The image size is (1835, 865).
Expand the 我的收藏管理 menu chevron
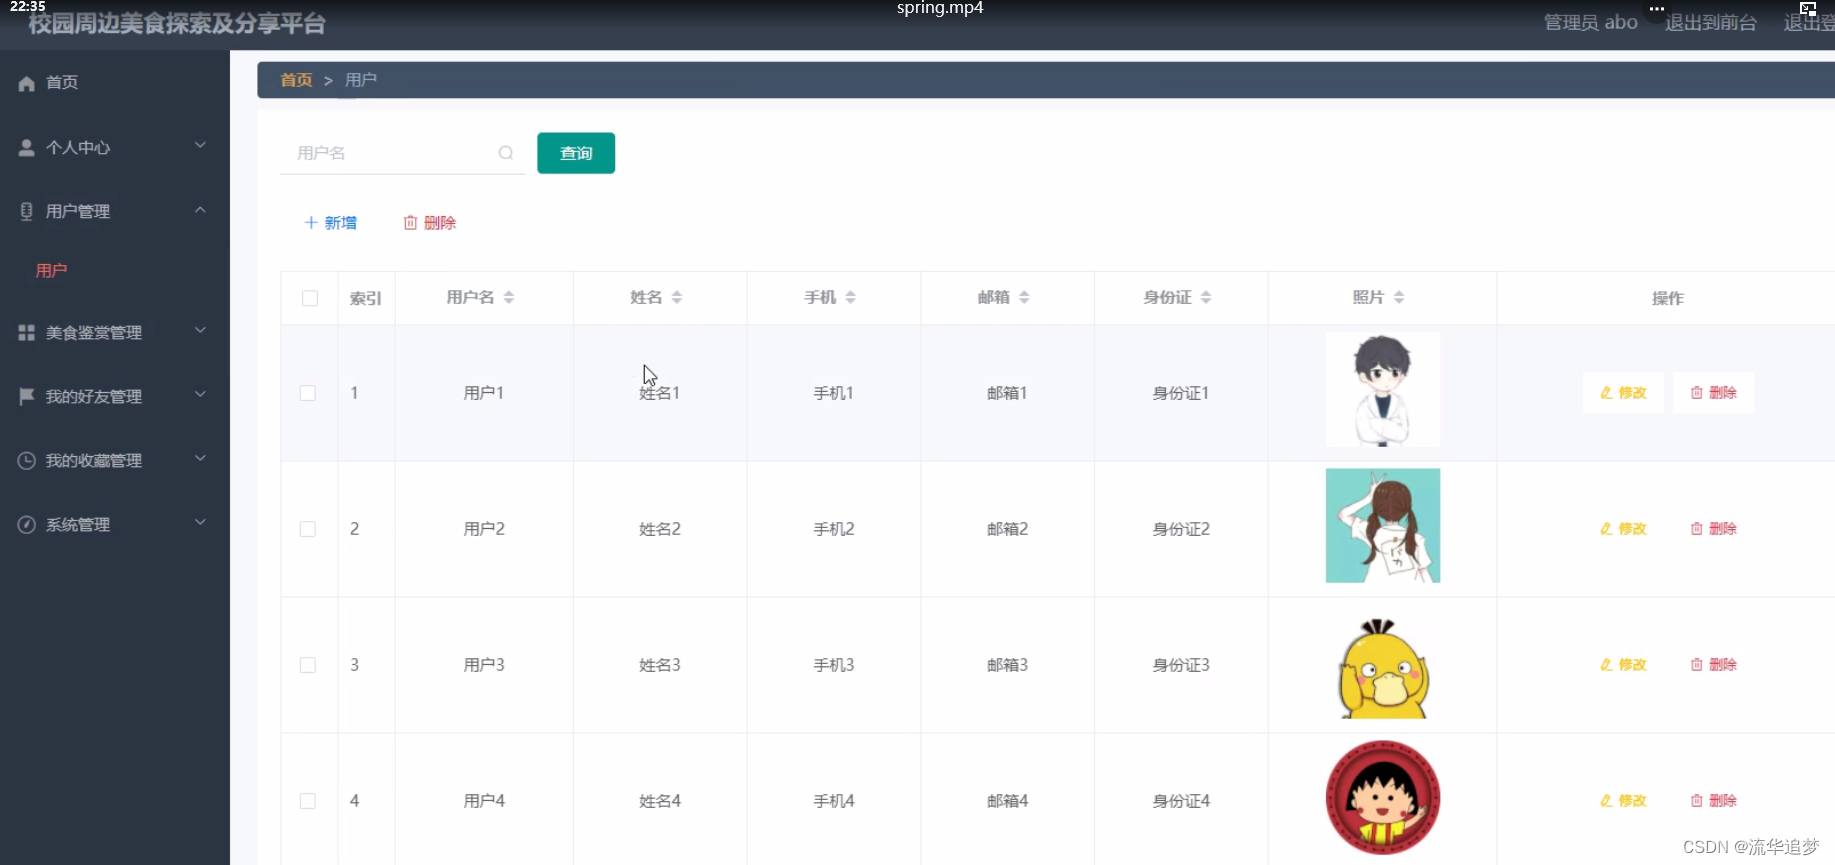pyautogui.click(x=200, y=459)
